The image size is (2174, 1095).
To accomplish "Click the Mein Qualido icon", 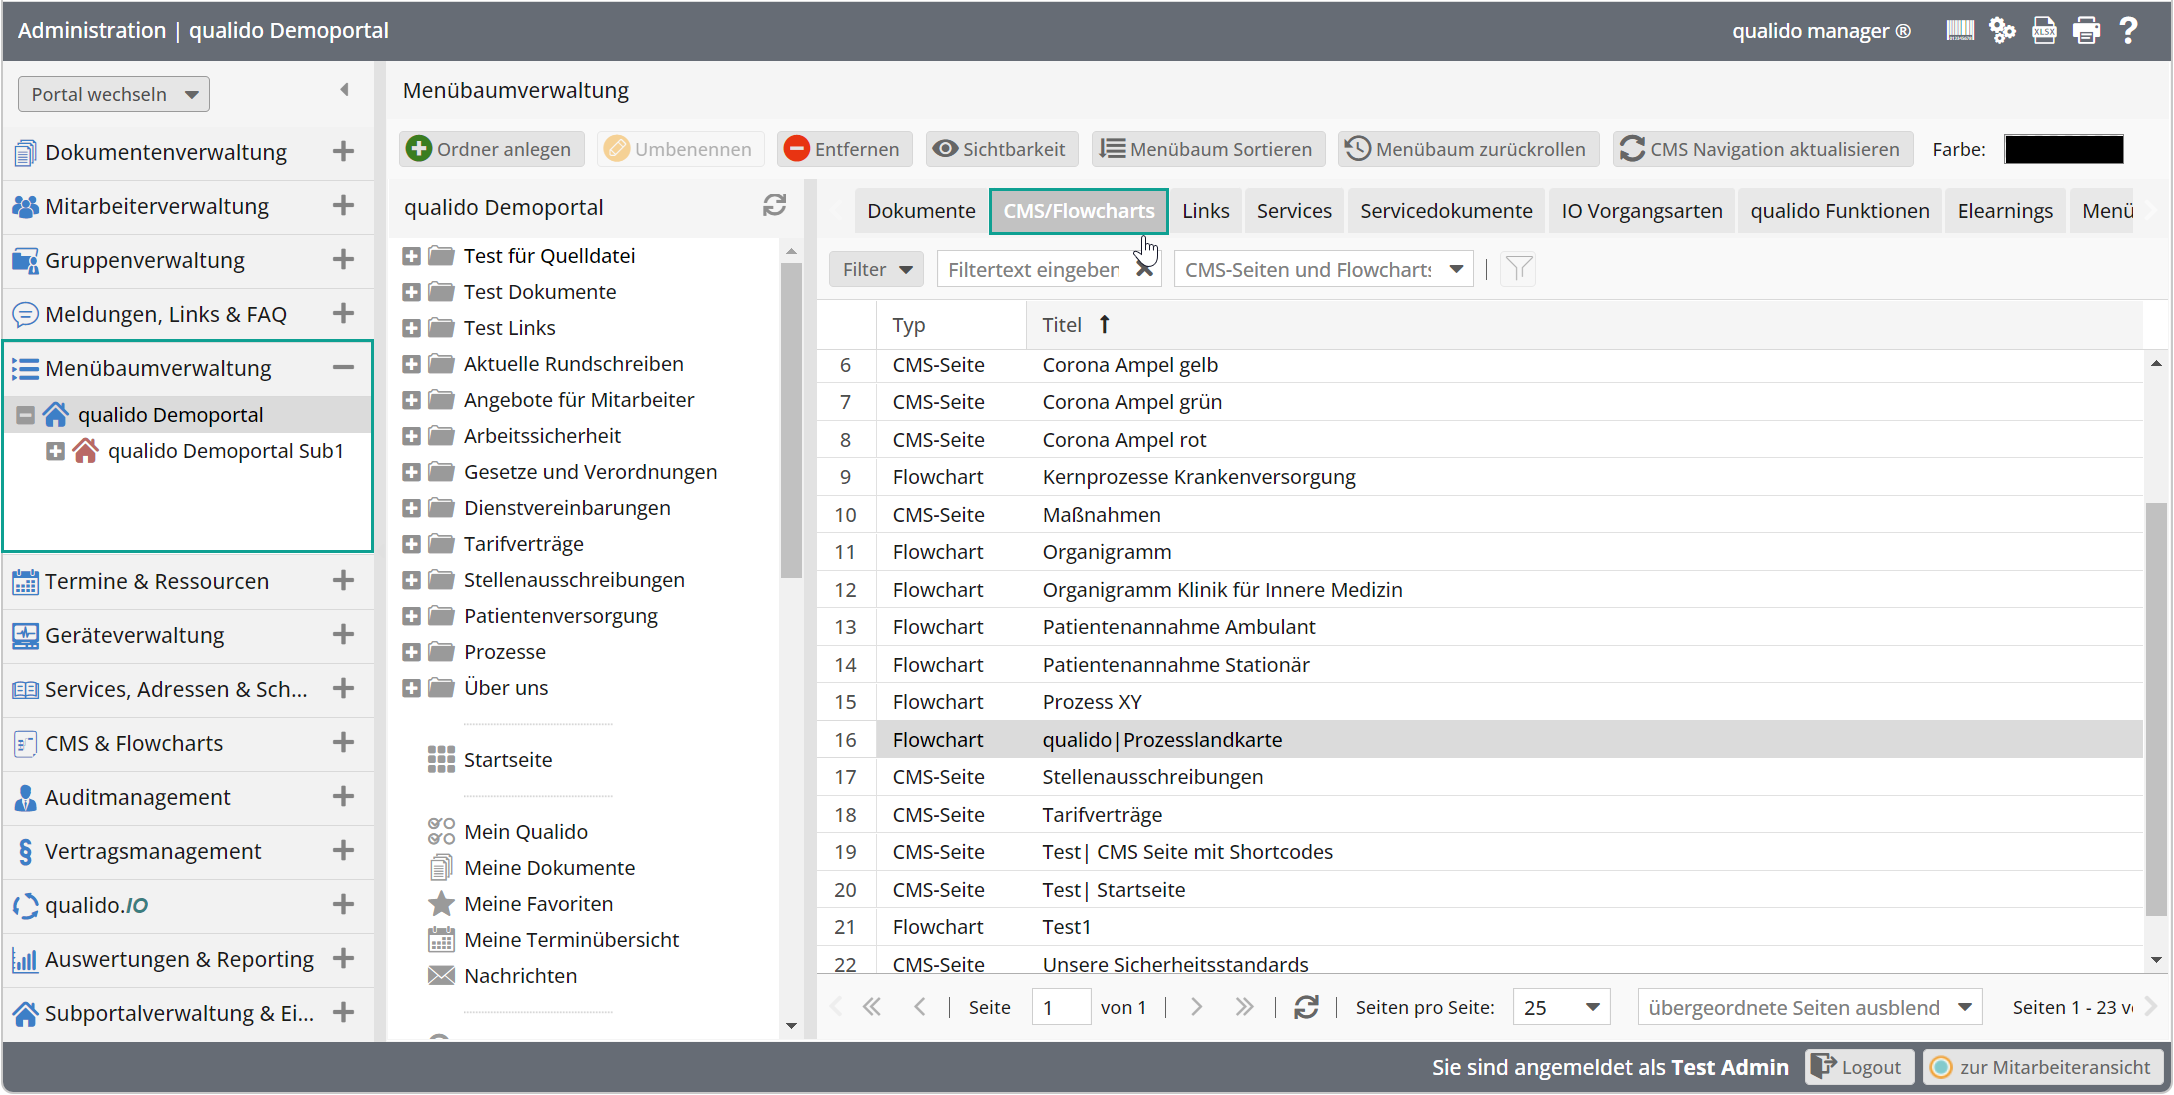I will pos(441,832).
